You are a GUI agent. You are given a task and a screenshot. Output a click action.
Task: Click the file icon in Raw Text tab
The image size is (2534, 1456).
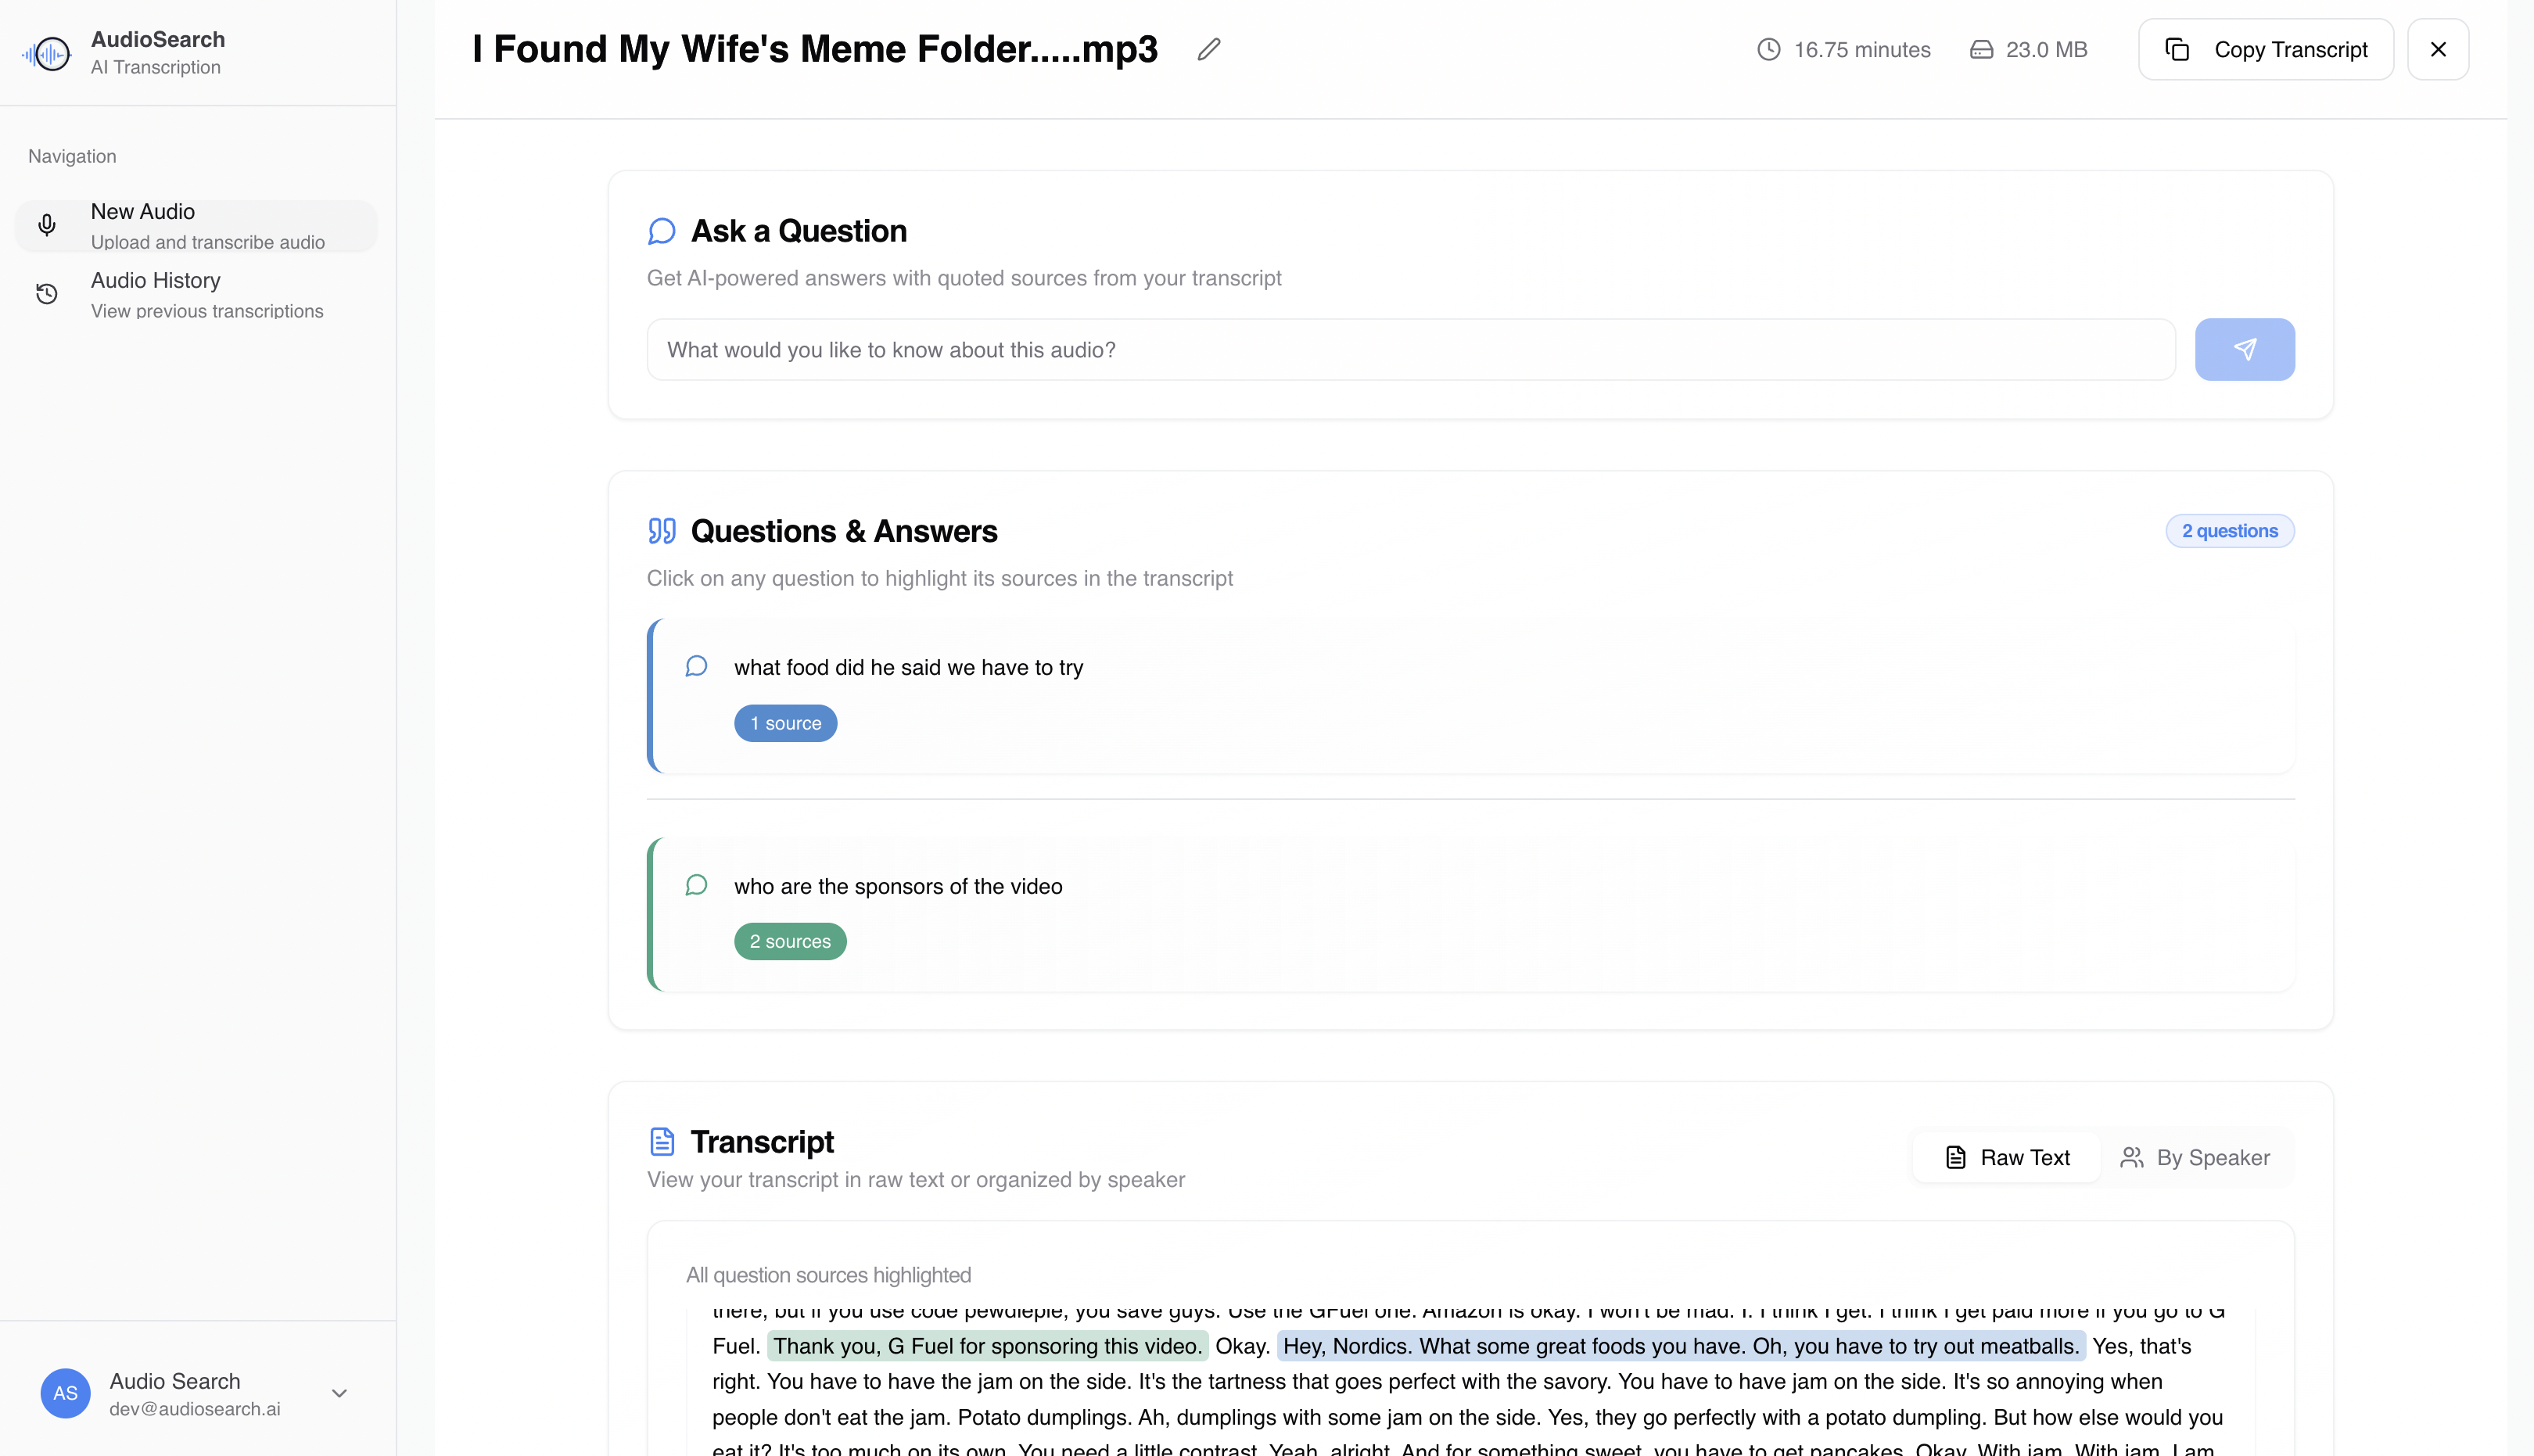[1955, 1157]
